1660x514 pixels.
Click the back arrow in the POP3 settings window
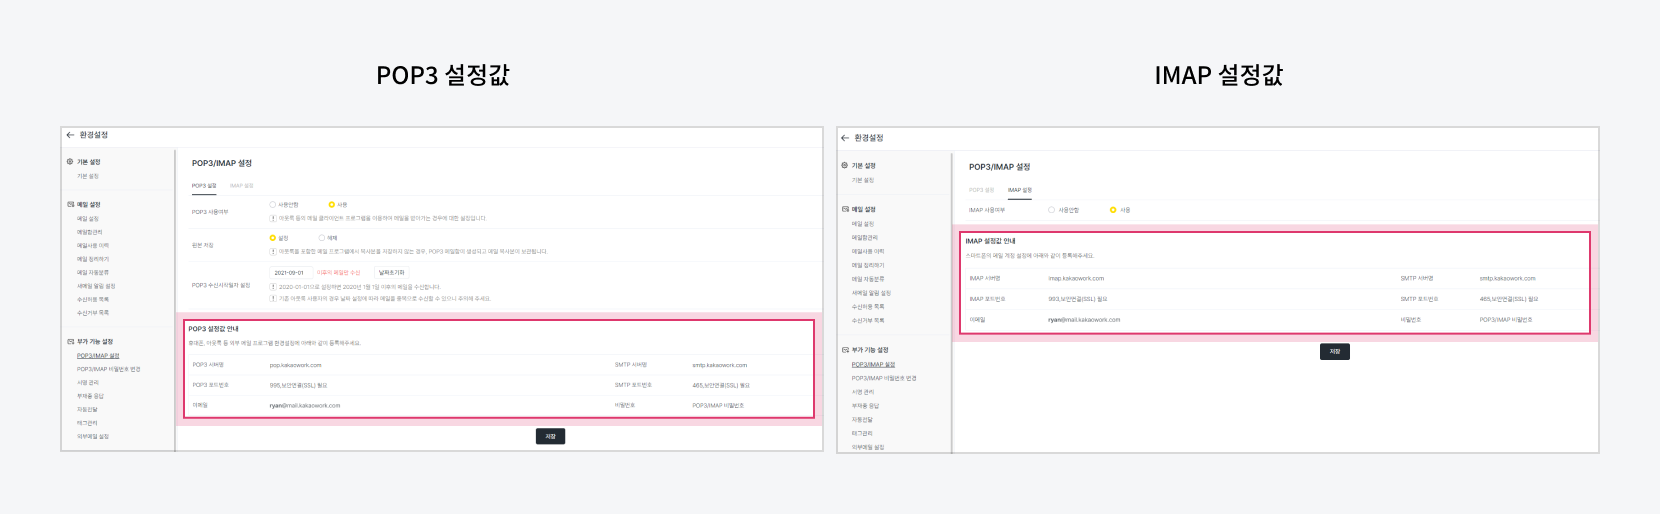pyautogui.click(x=70, y=135)
